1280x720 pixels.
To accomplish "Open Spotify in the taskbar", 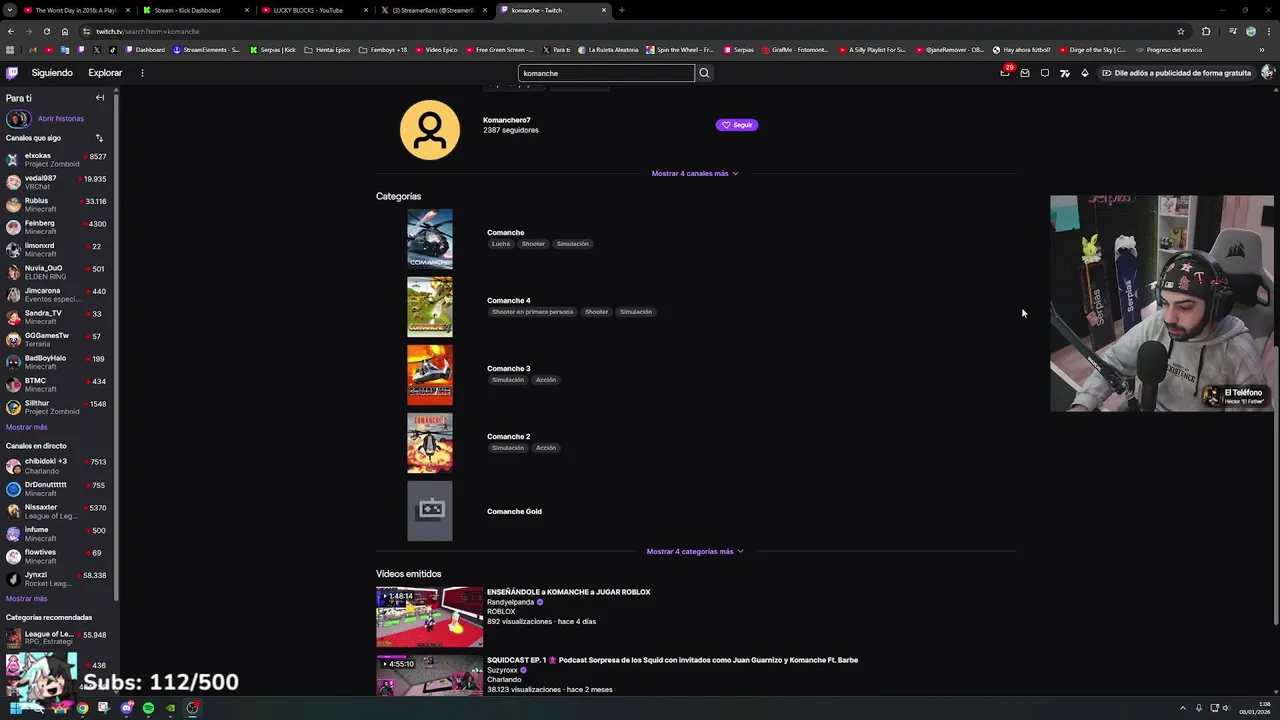I will point(148,708).
